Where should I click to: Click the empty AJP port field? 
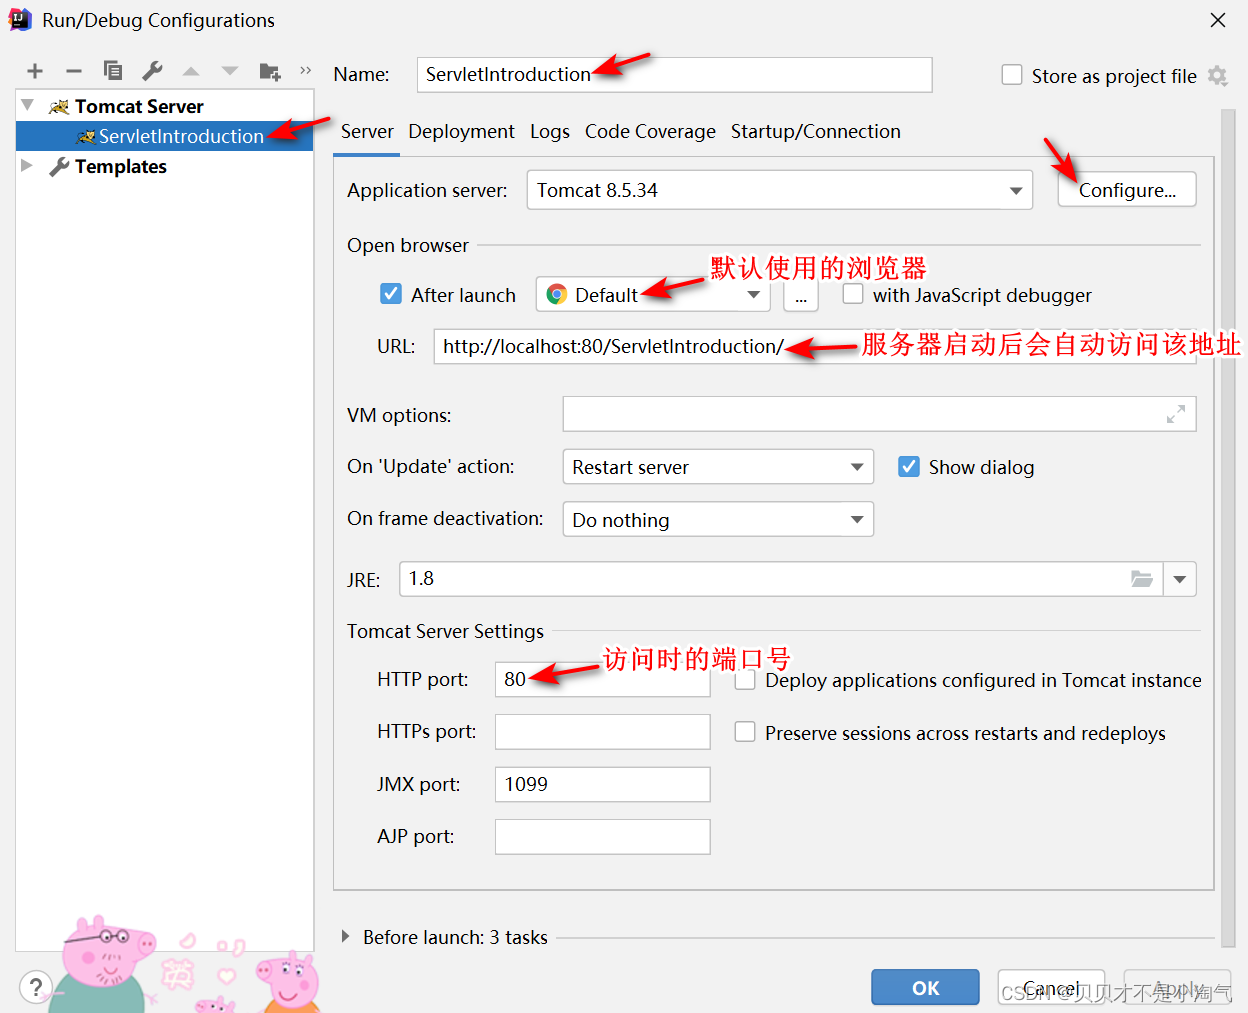pos(602,836)
